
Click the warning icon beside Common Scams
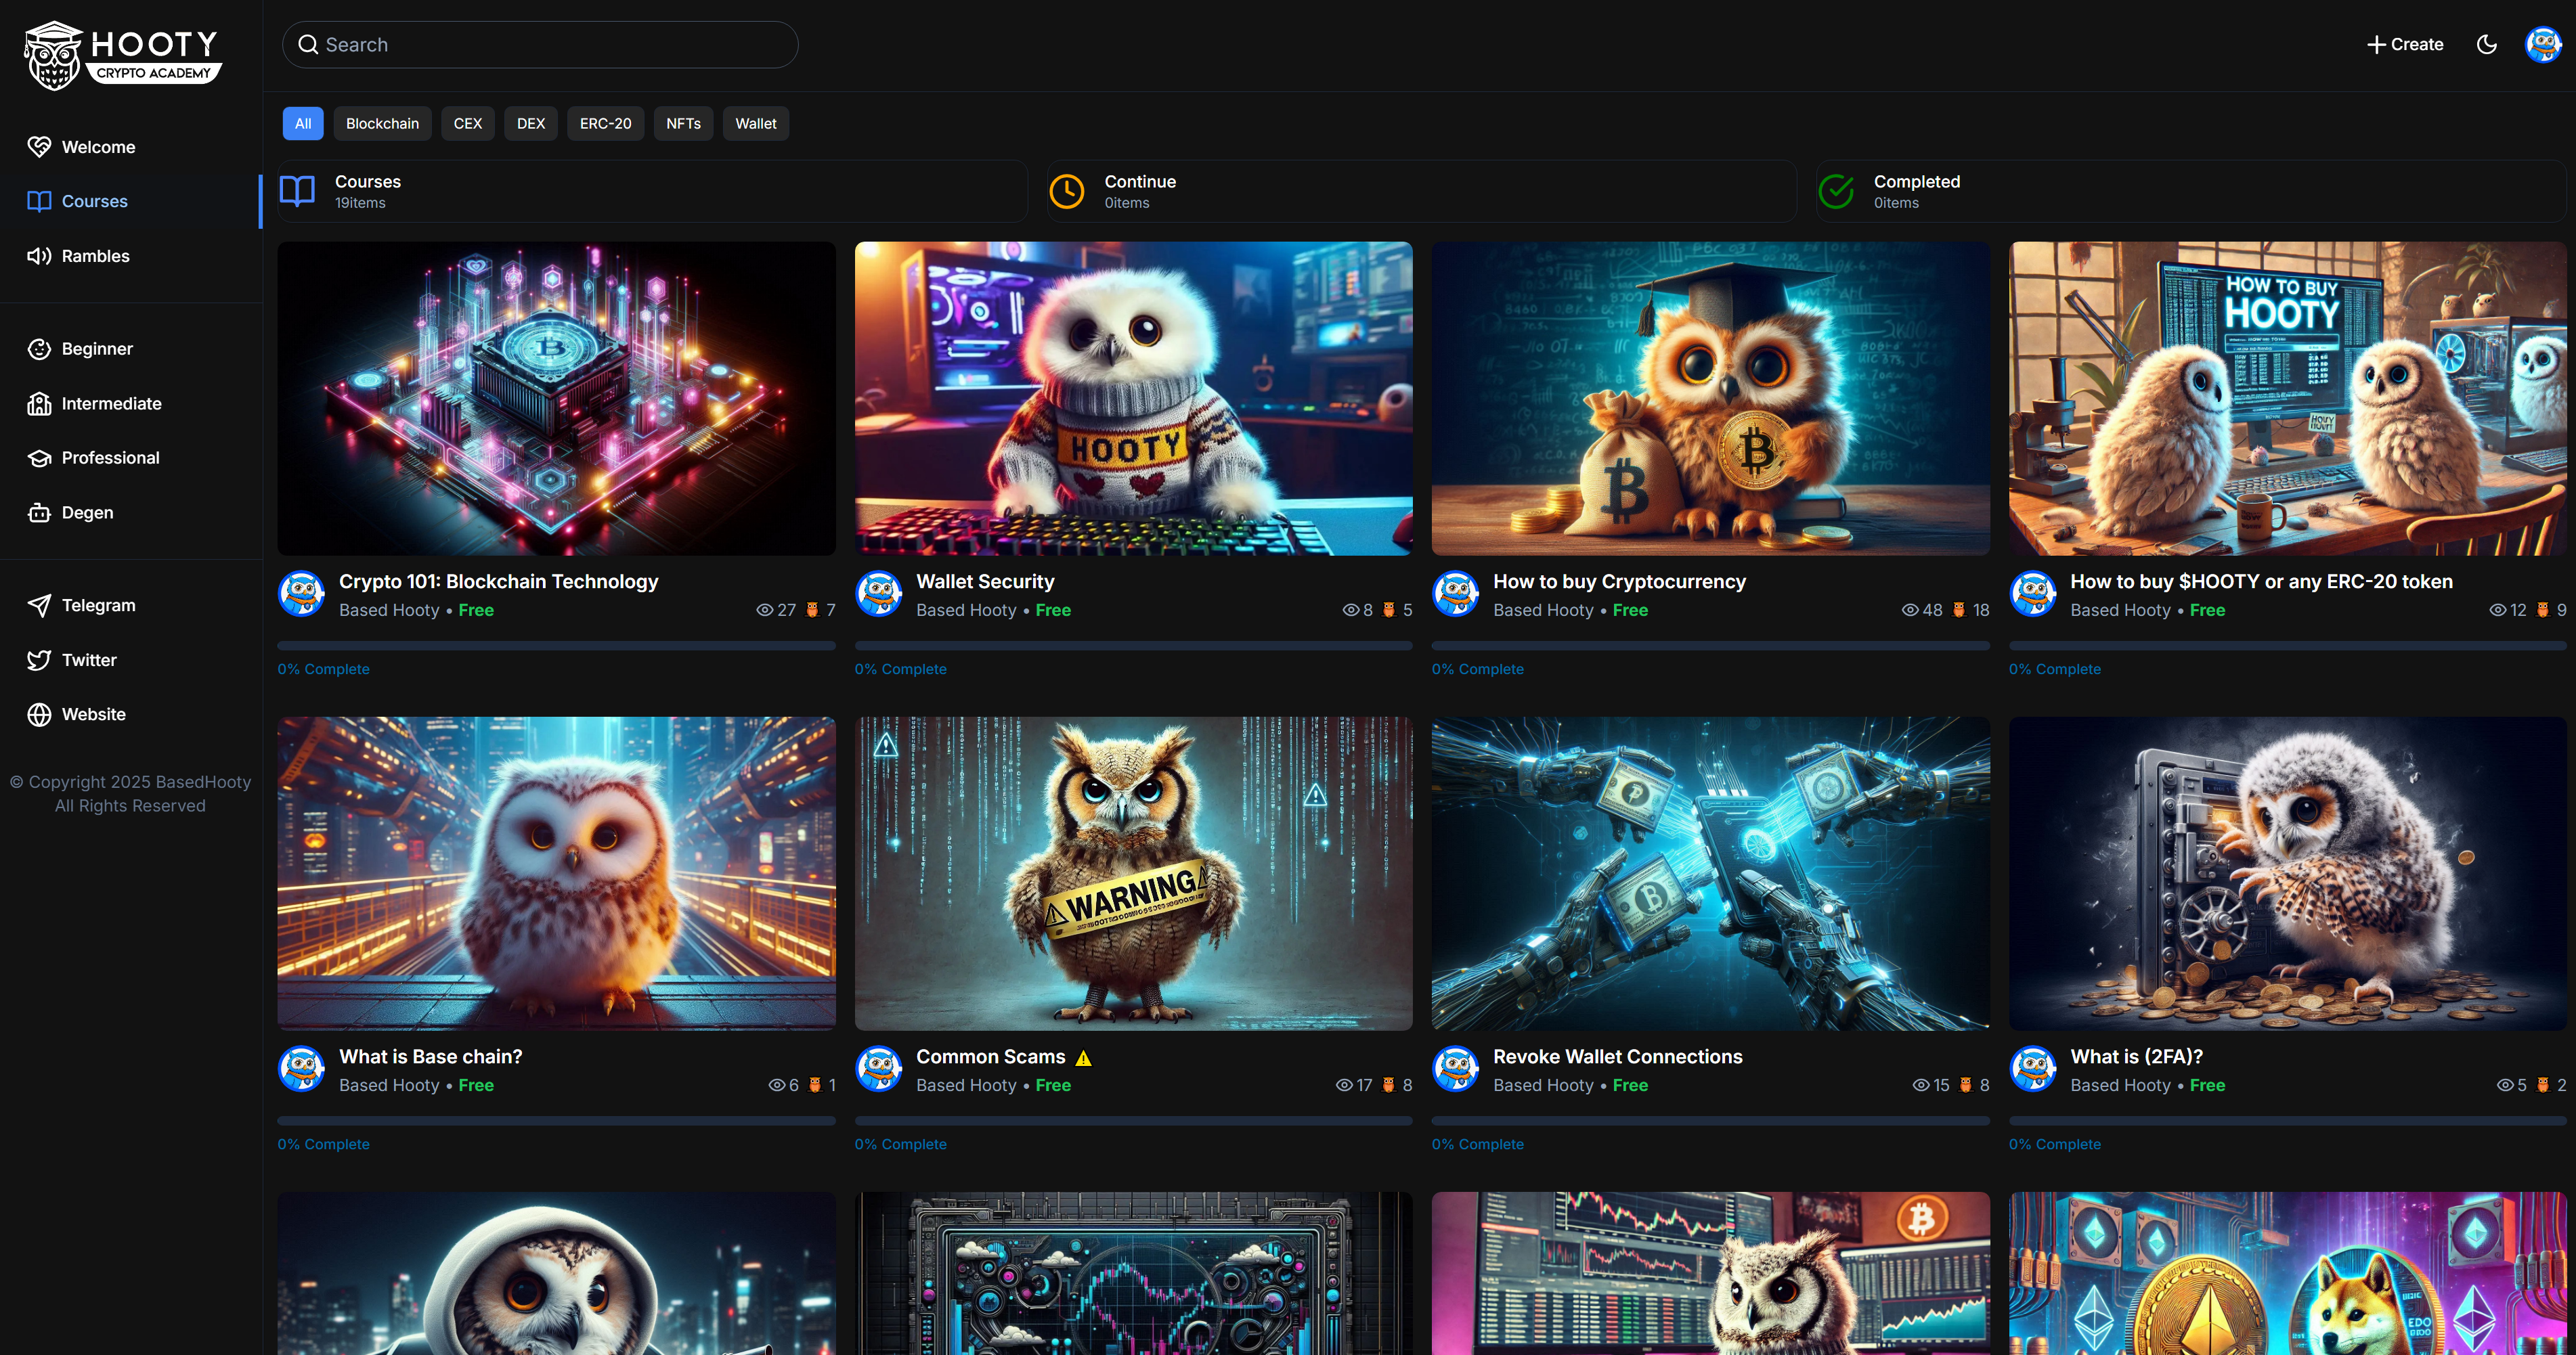click(1083, 1058)
